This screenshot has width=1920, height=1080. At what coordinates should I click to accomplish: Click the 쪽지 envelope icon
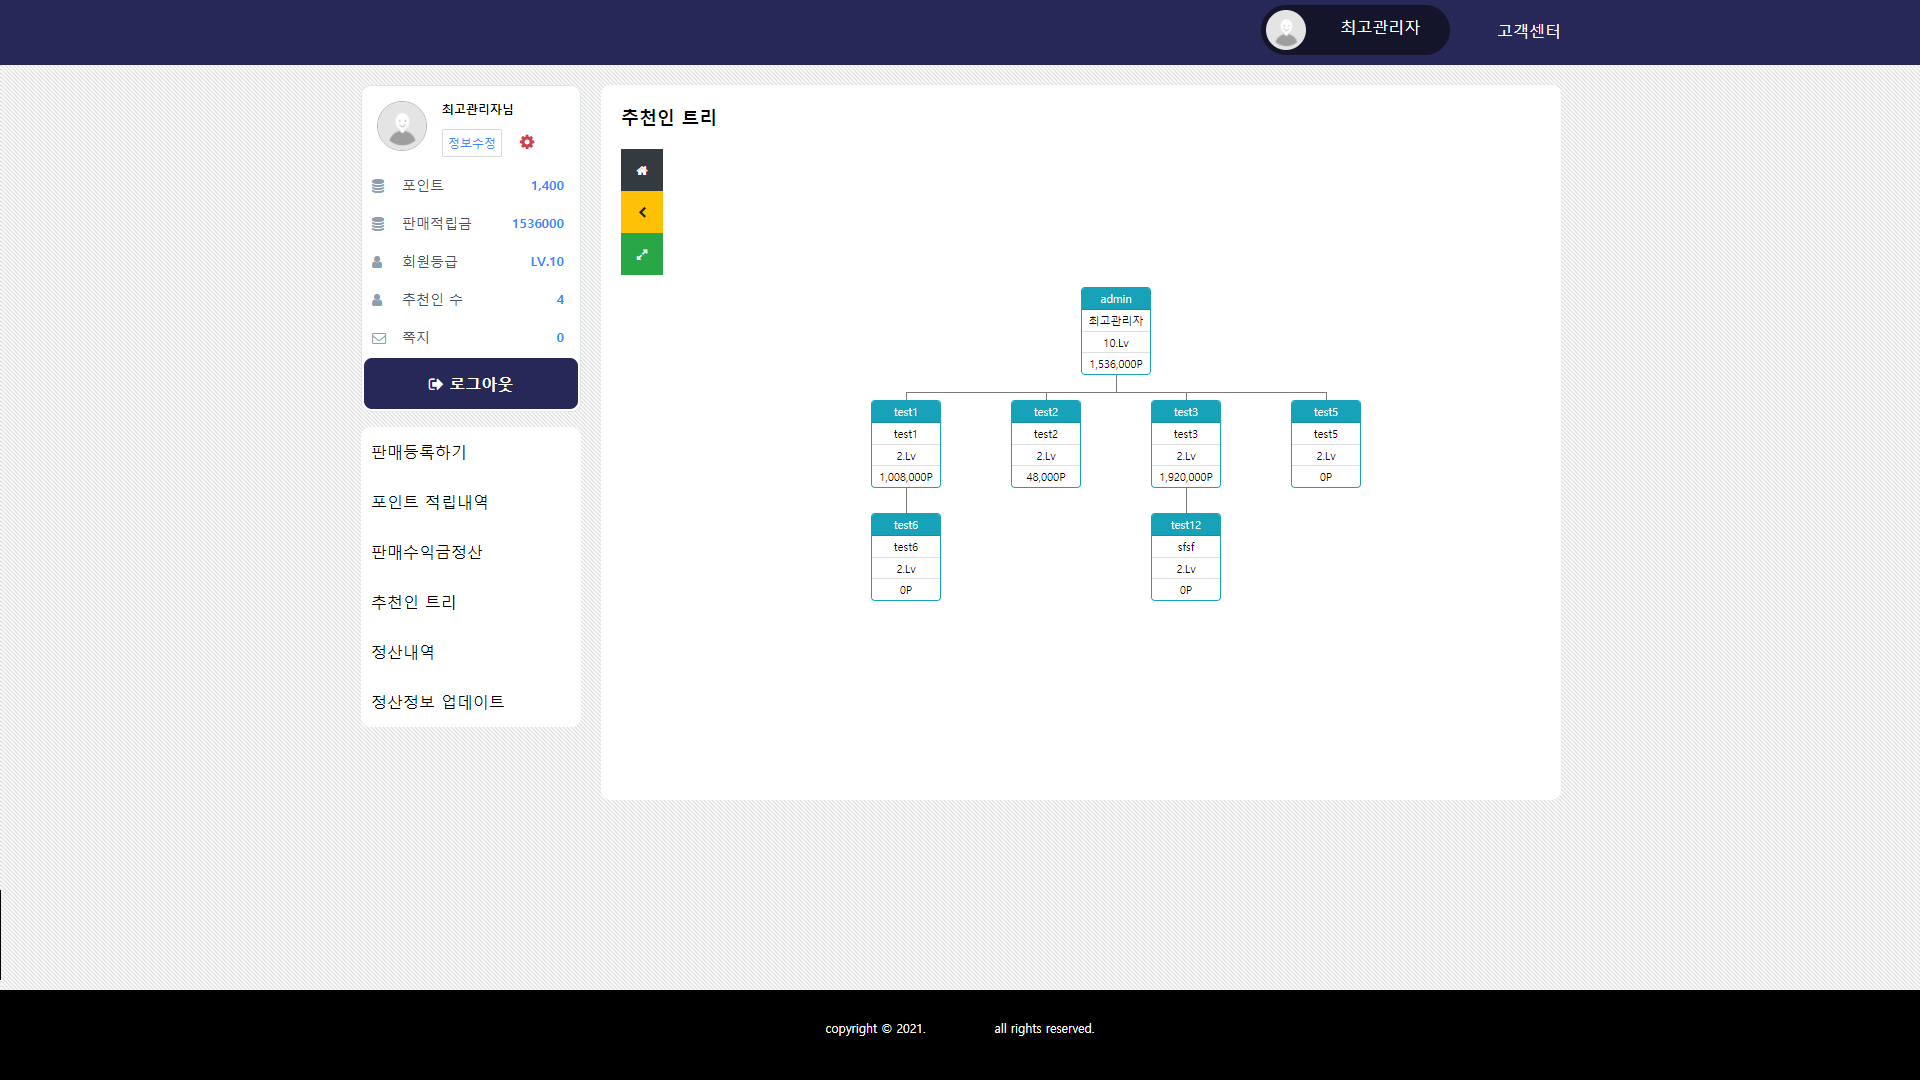pyautogui.click(x=379, y=338)
